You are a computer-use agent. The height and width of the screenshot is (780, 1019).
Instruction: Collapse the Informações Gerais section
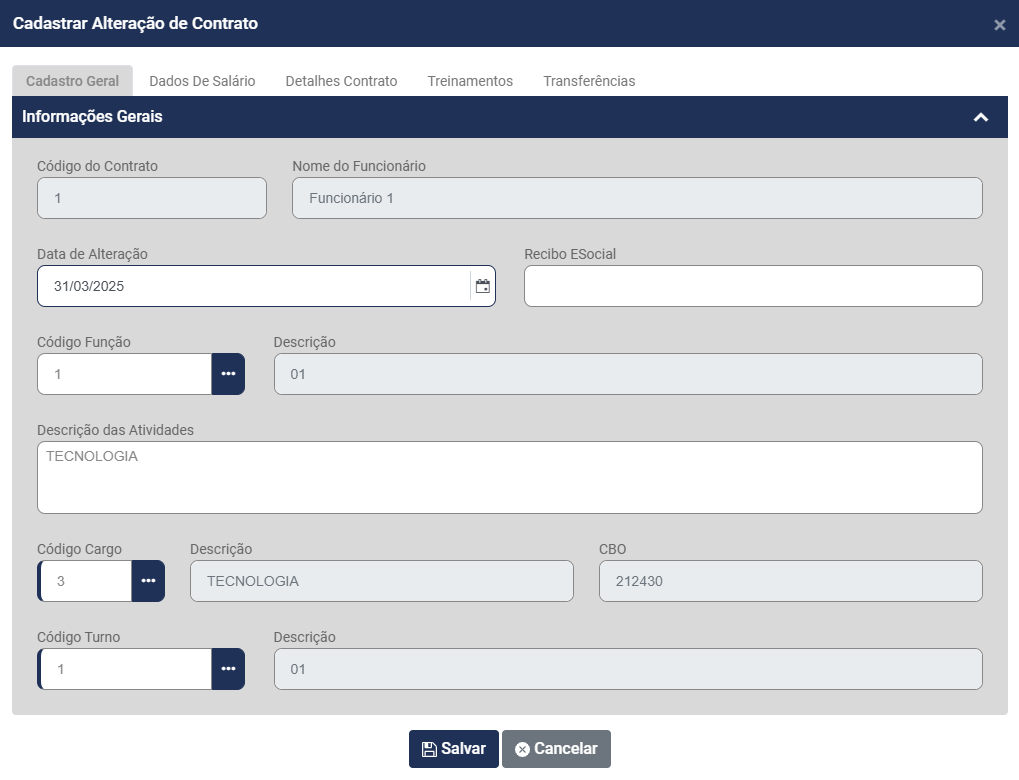click(x=981, y=117)
